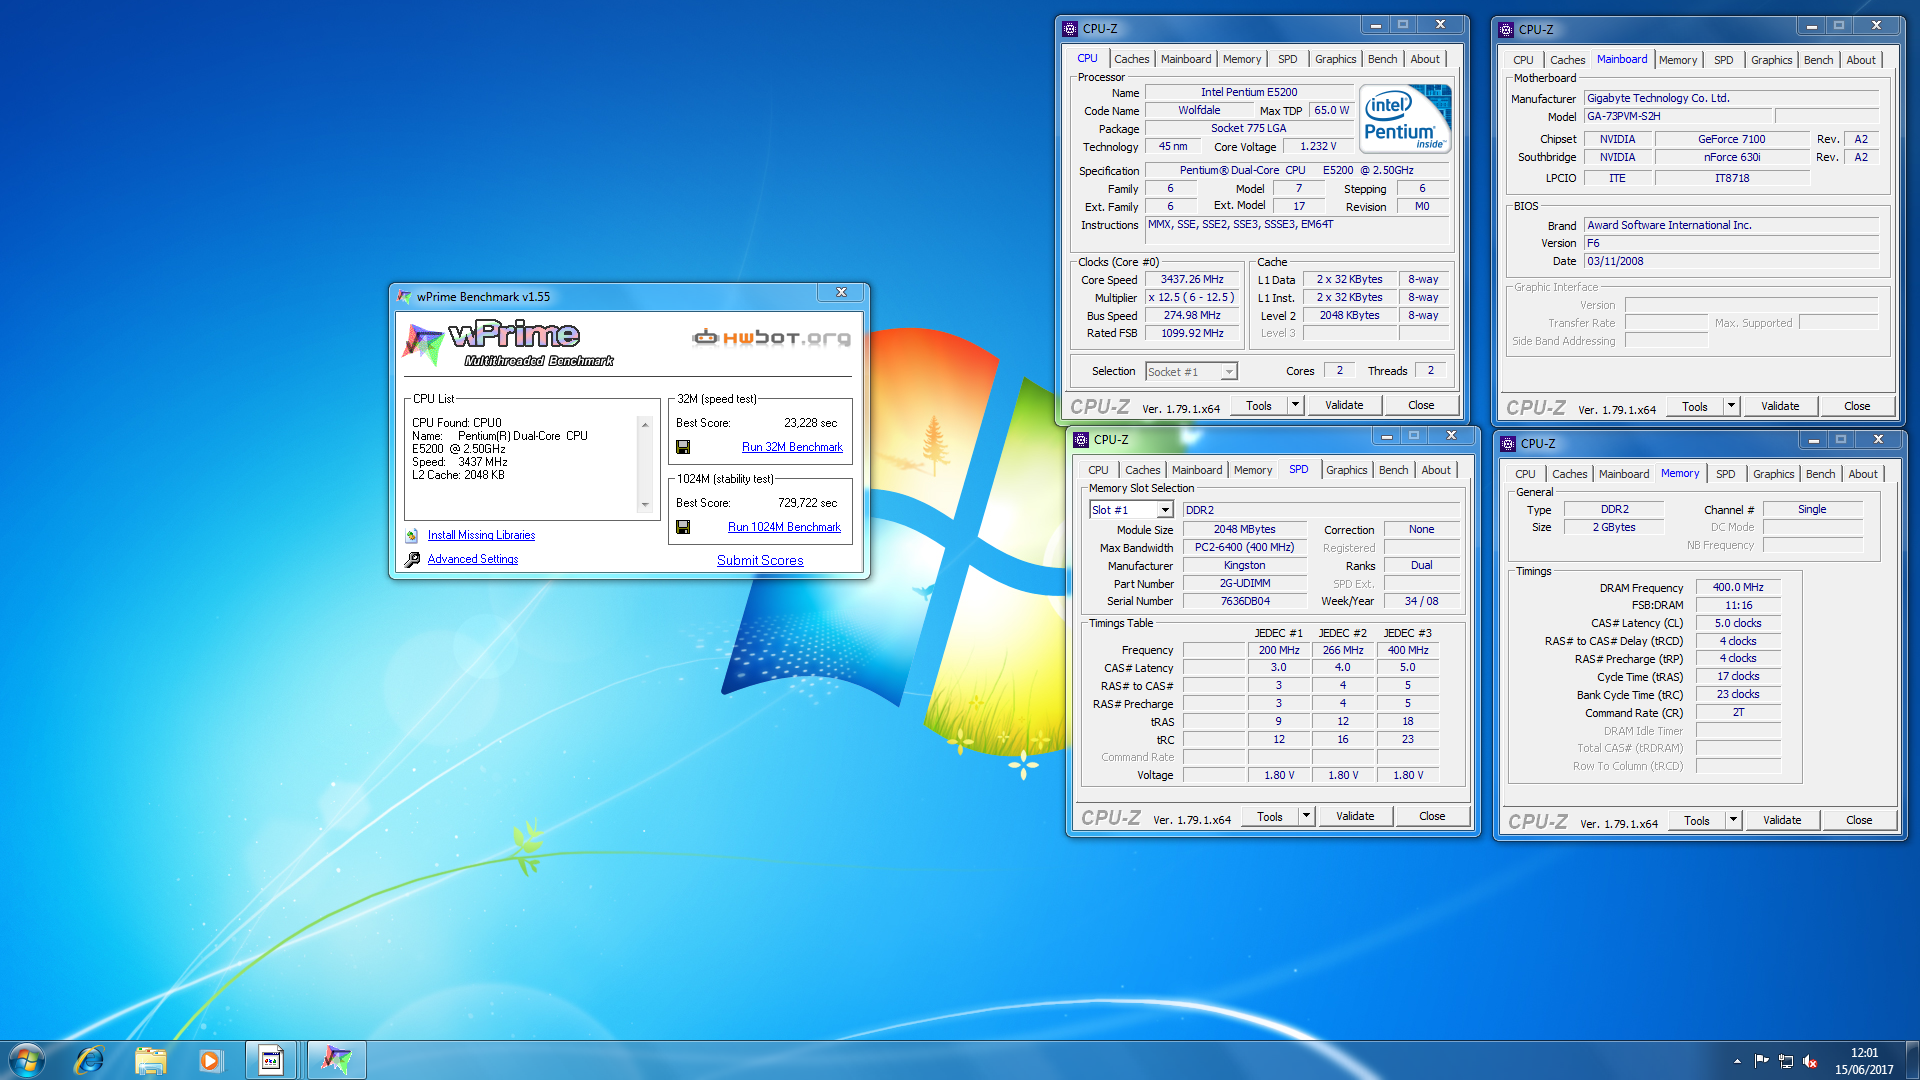Click the Install Missing Libraries icon
1920x1080 pixels.
[x=412, y=536]
